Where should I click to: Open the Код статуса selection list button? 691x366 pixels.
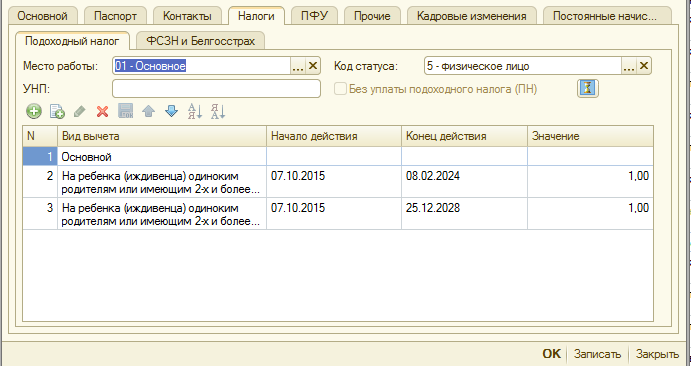(x=629, y=66)
